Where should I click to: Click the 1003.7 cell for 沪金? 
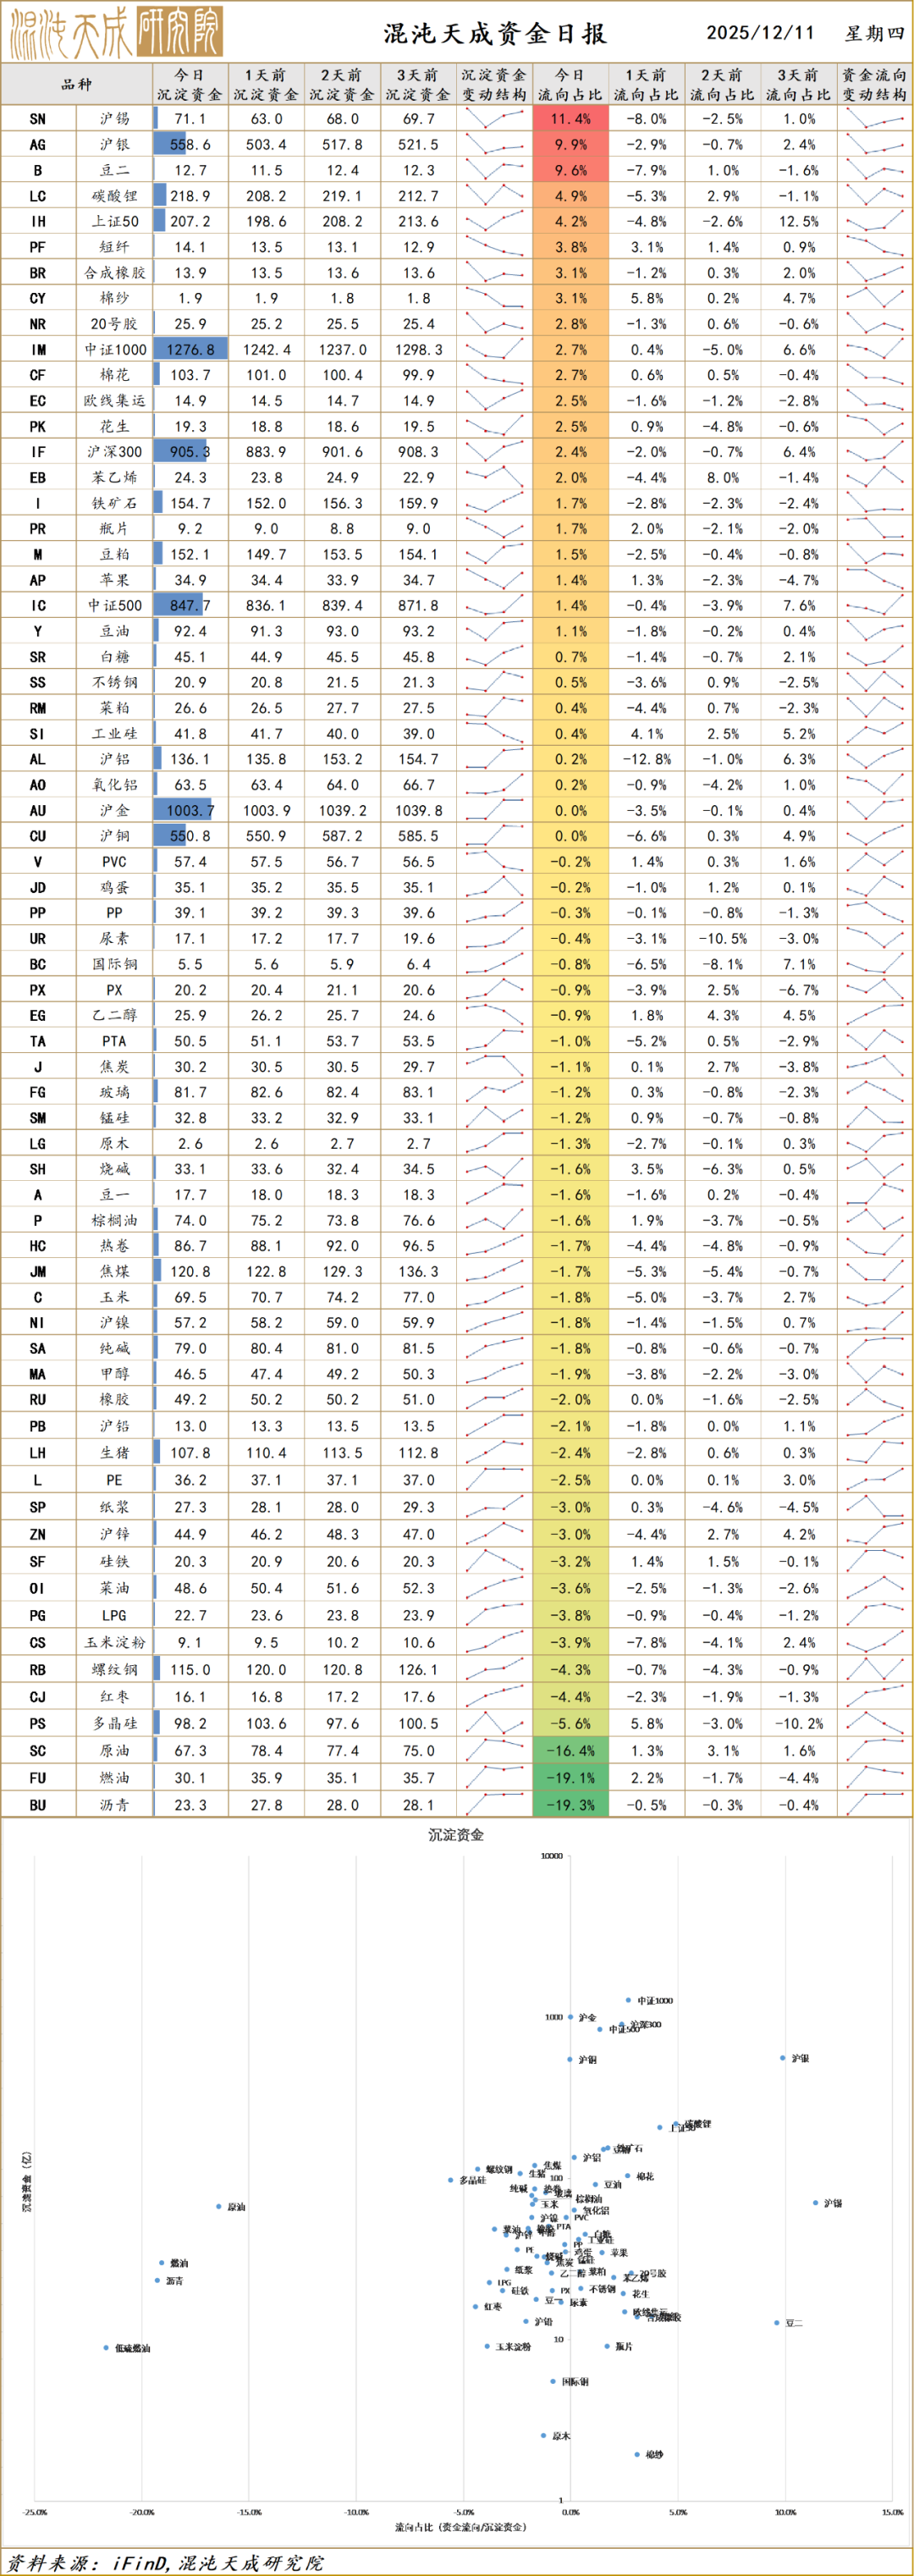pyautogui.click(x=190, y=811)
